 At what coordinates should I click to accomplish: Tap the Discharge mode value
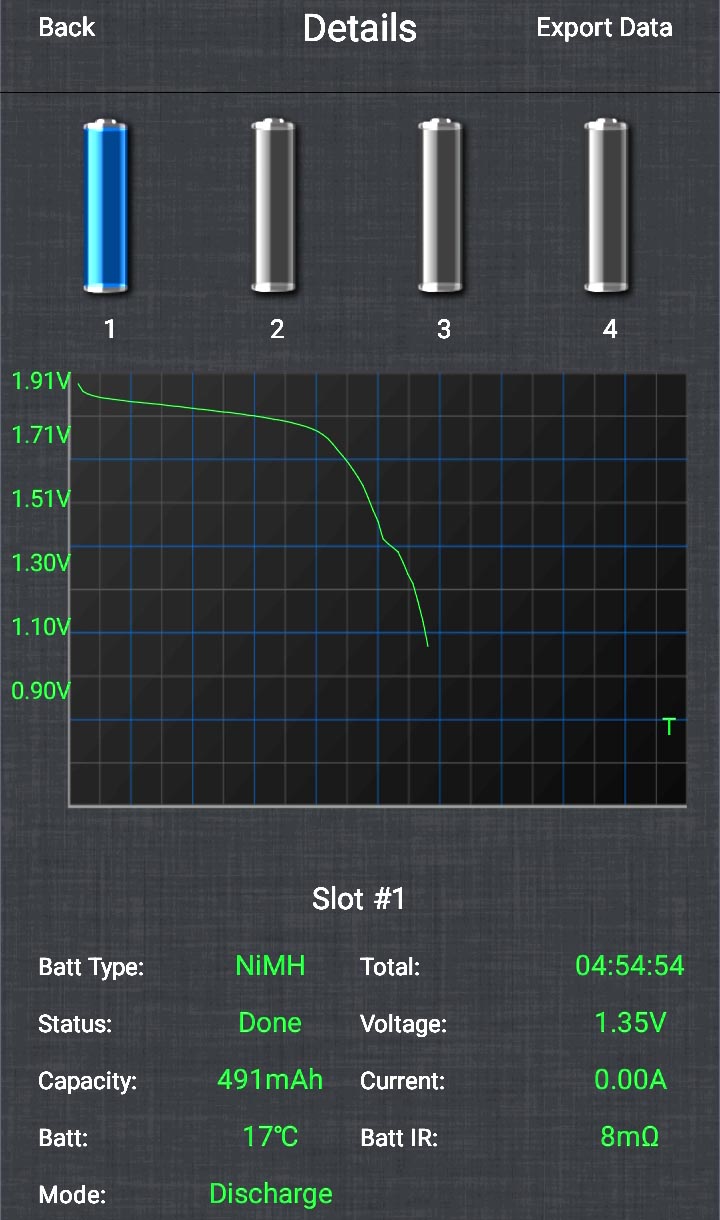pos(270,1193)
